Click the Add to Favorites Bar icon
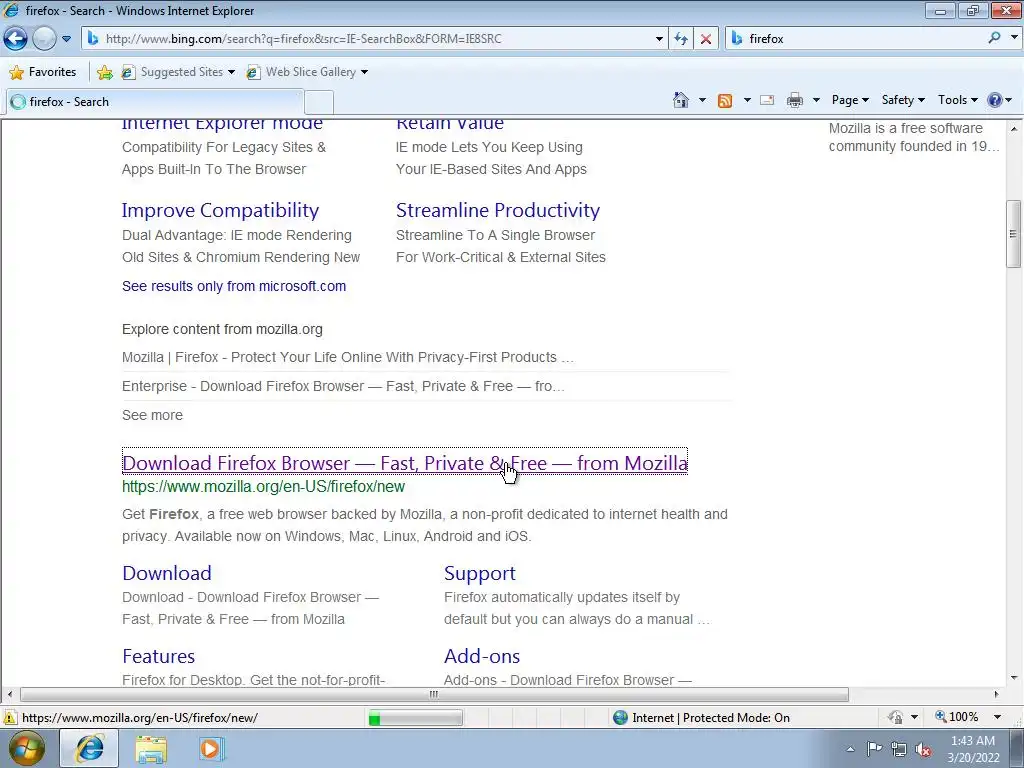1024x768 pixels. tap(104, 72)
